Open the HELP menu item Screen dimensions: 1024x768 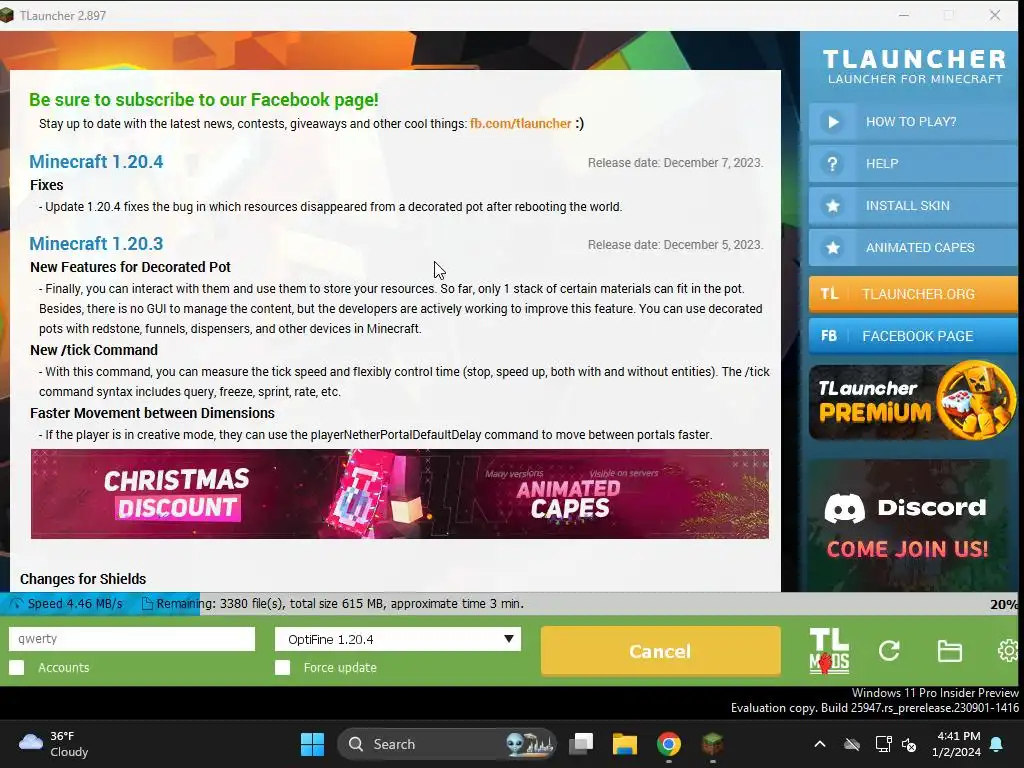[913, 164]
